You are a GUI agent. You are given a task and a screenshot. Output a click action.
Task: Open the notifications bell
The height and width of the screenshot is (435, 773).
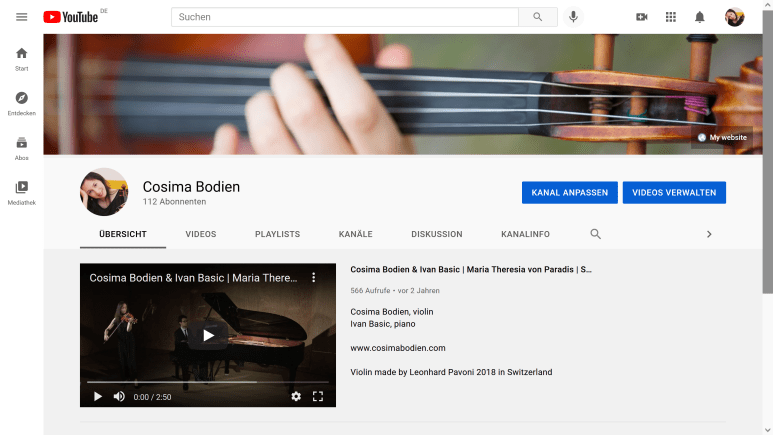coord(700,17)
